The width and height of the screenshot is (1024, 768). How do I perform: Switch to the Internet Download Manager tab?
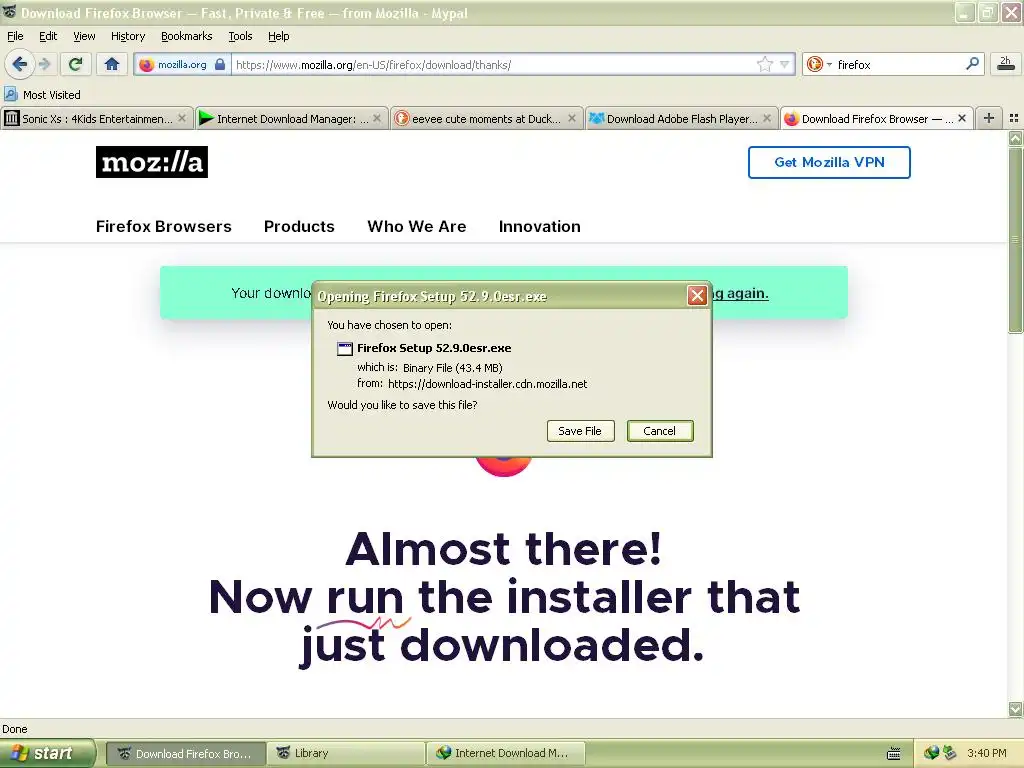291,118
